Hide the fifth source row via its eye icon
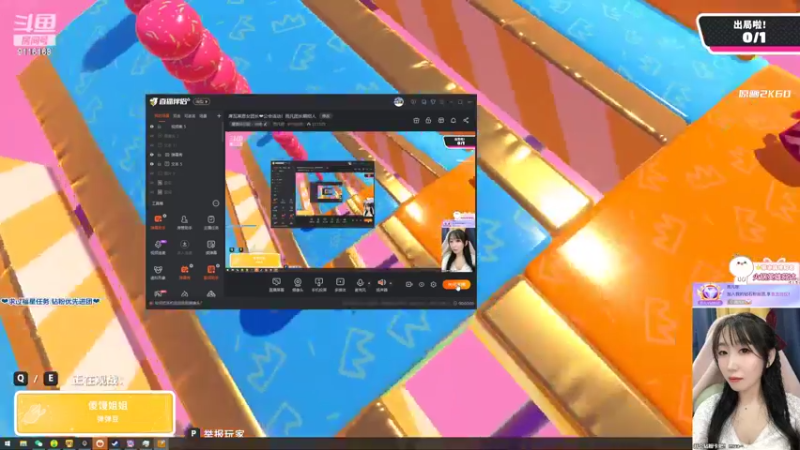 click(x=152, y=164)
